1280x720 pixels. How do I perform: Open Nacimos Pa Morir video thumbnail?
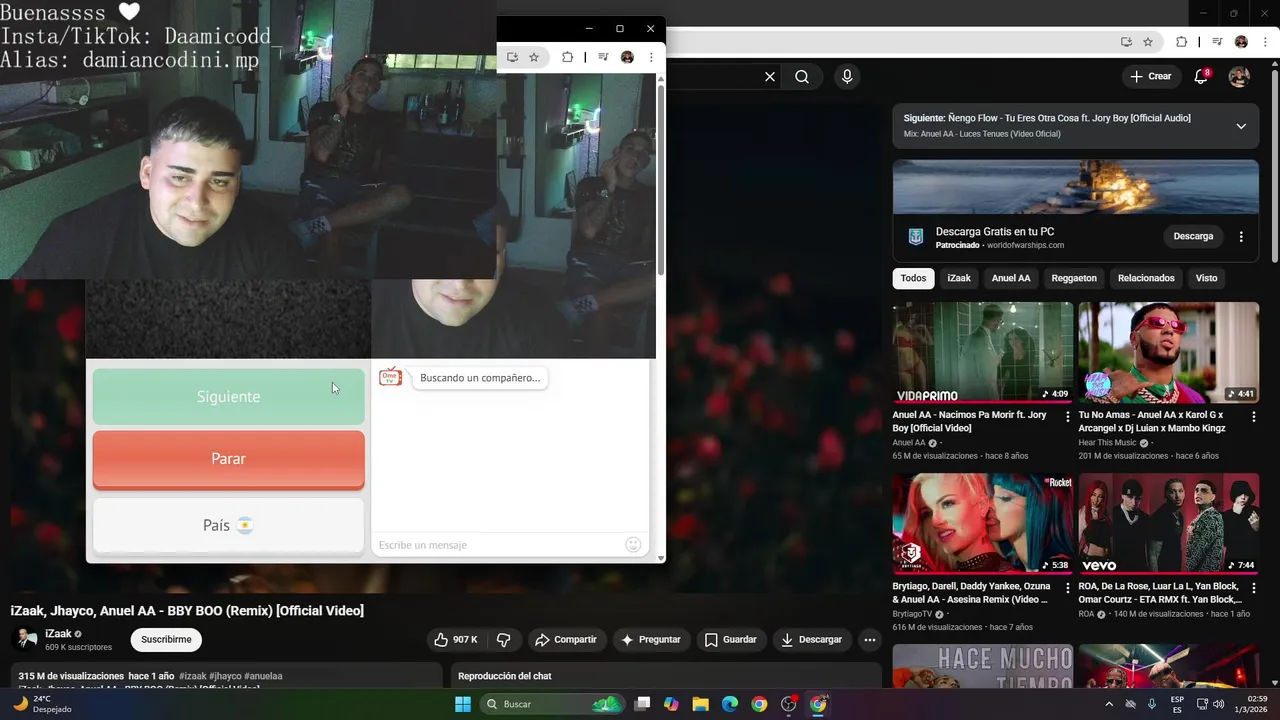[x=983, y=352]
